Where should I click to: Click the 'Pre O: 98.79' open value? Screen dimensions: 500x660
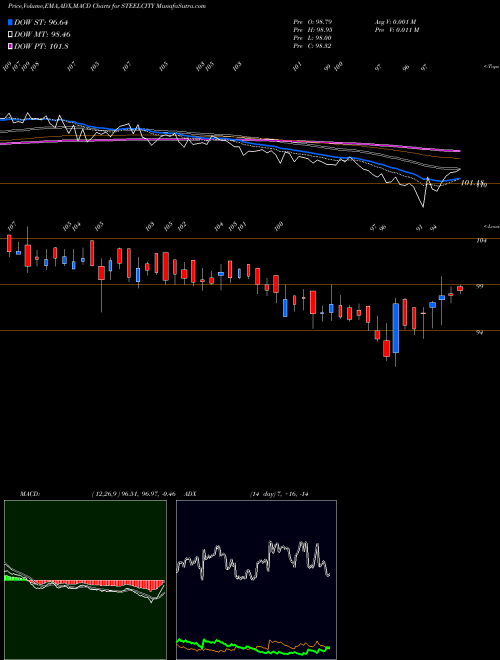[x=313, y=21]
